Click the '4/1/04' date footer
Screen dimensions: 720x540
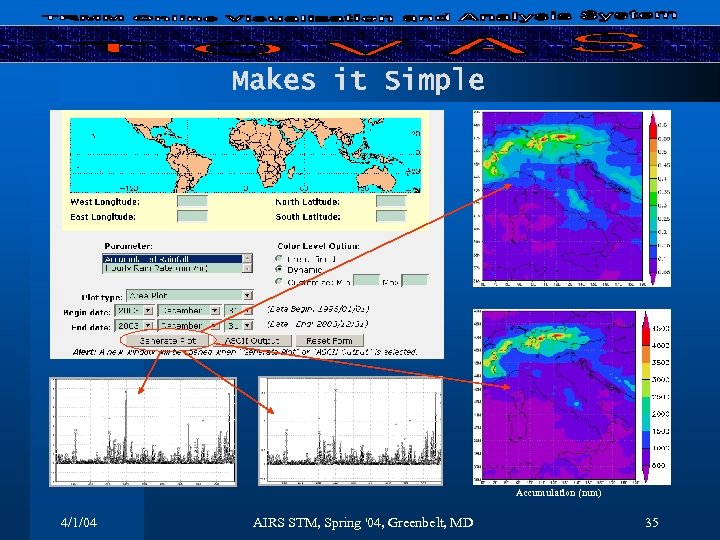pyautogui.click(x=79, y=522)
